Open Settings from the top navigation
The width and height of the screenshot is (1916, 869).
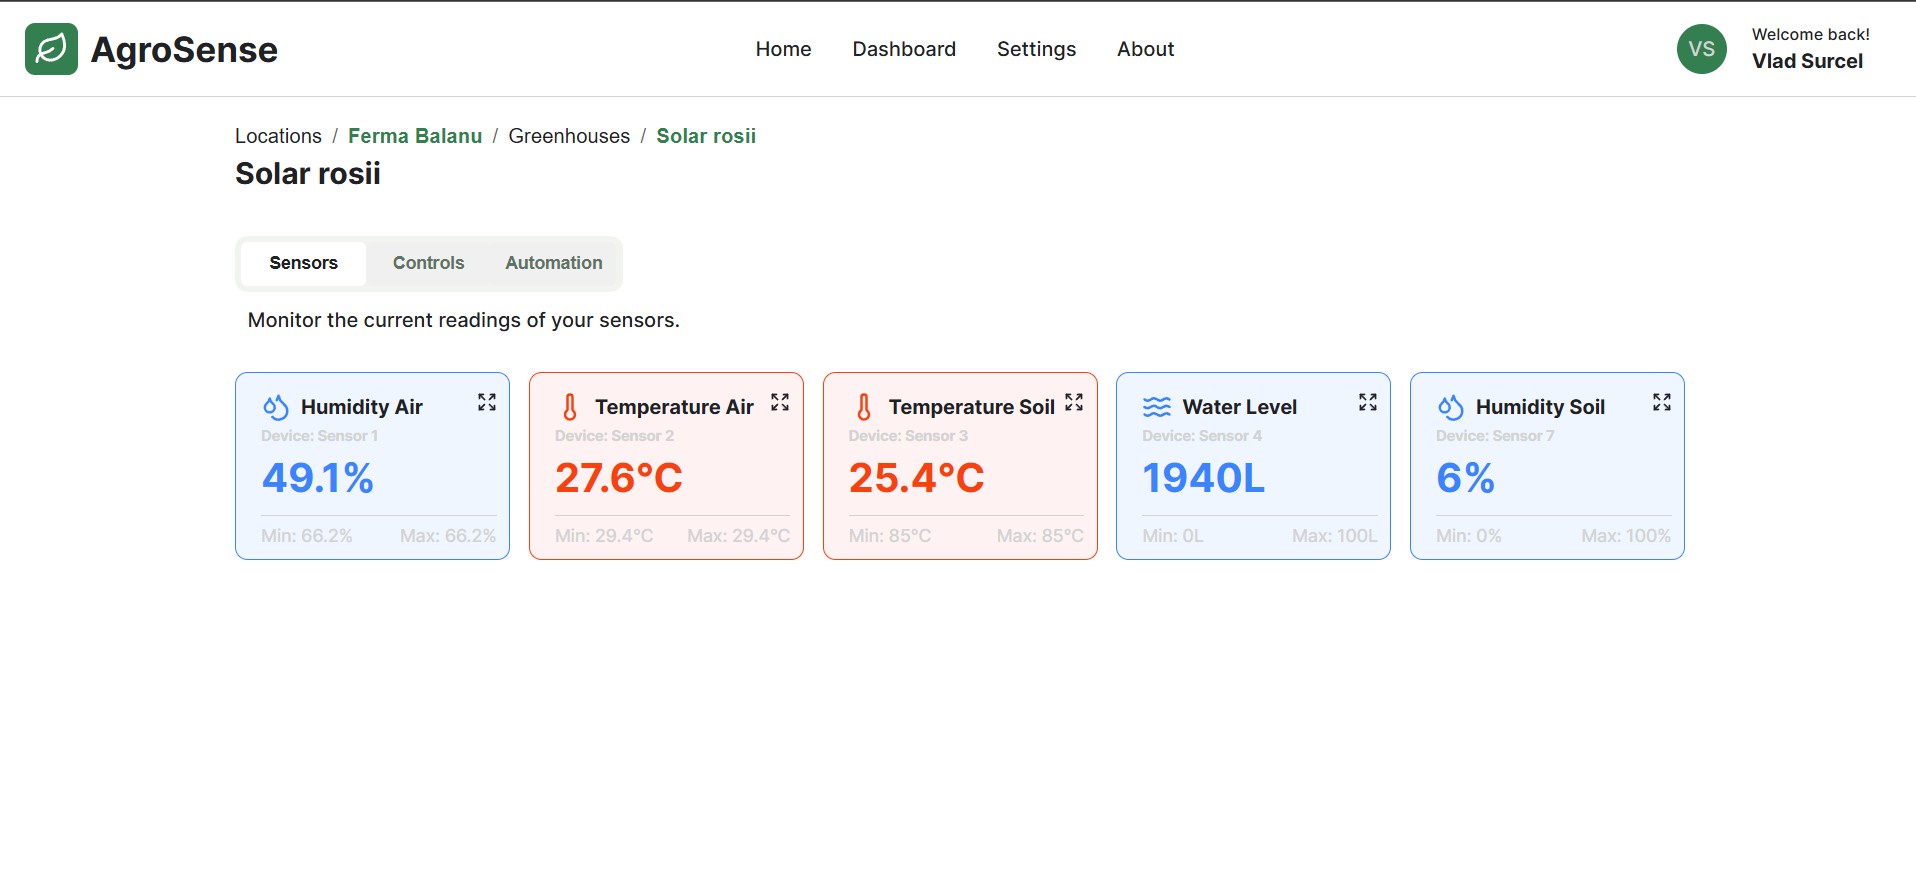[1036, 49]
